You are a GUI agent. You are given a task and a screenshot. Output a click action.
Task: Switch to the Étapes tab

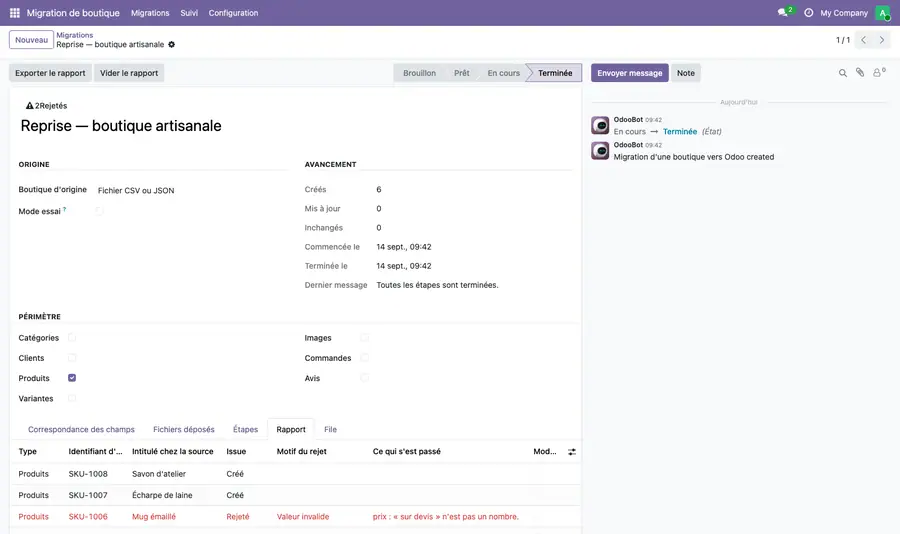point(245,429)
